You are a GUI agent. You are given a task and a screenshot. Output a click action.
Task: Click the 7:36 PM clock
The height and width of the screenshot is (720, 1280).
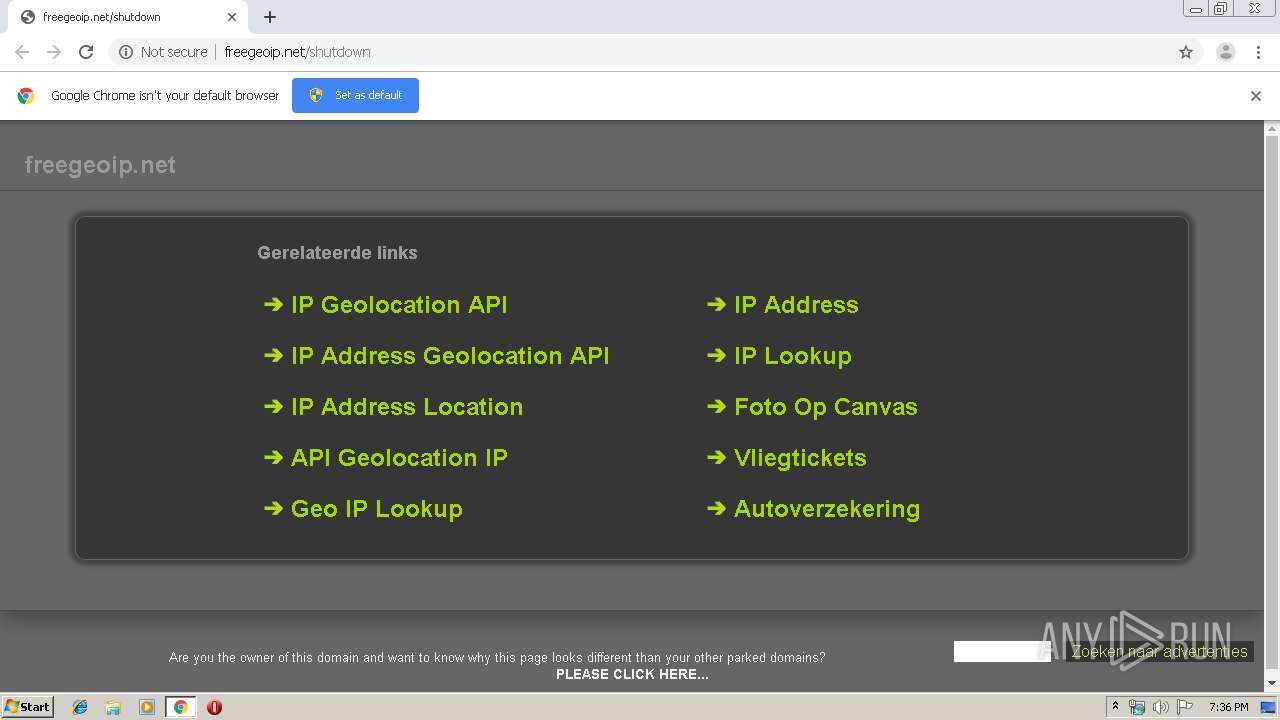pyautogui.click(x=1228, y=707)
